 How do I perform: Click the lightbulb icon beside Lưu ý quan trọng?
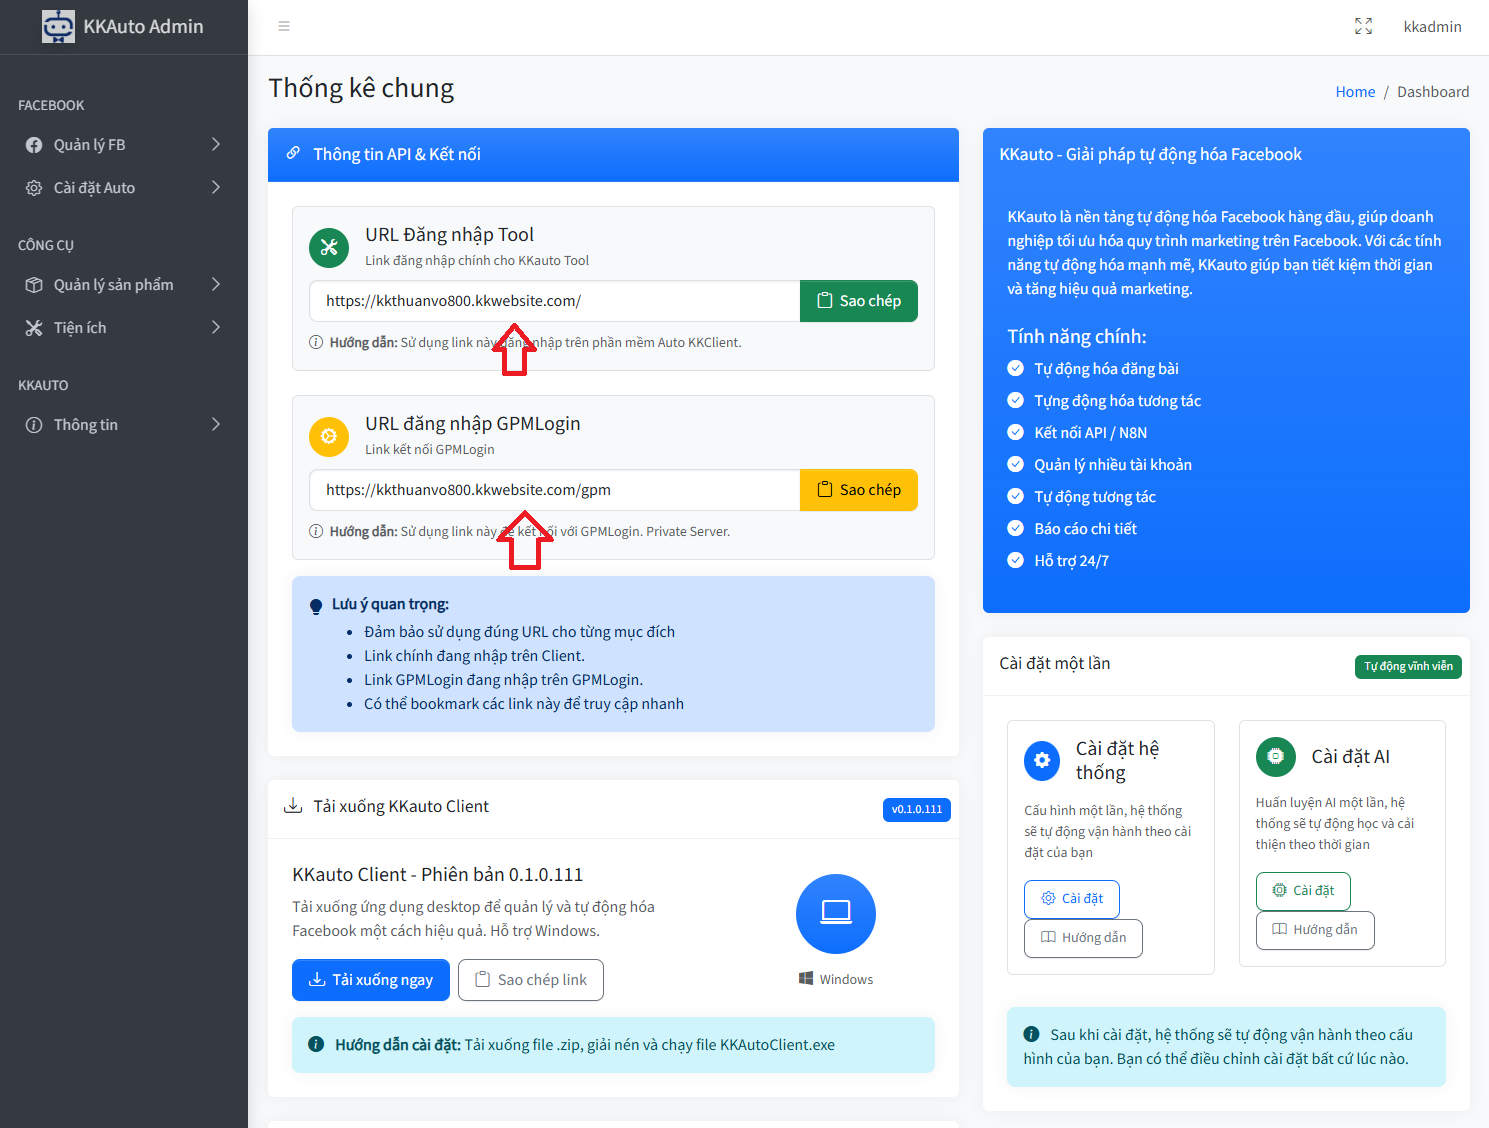coord(316,606)
